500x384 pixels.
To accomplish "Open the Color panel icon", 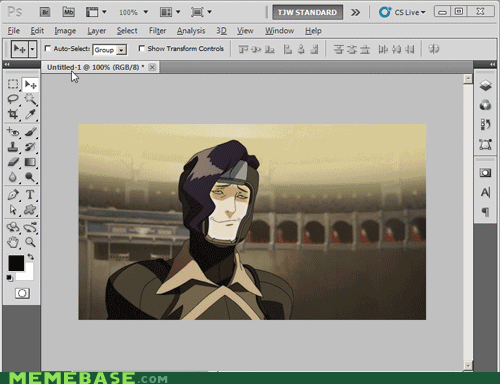I will coord(486,105).
